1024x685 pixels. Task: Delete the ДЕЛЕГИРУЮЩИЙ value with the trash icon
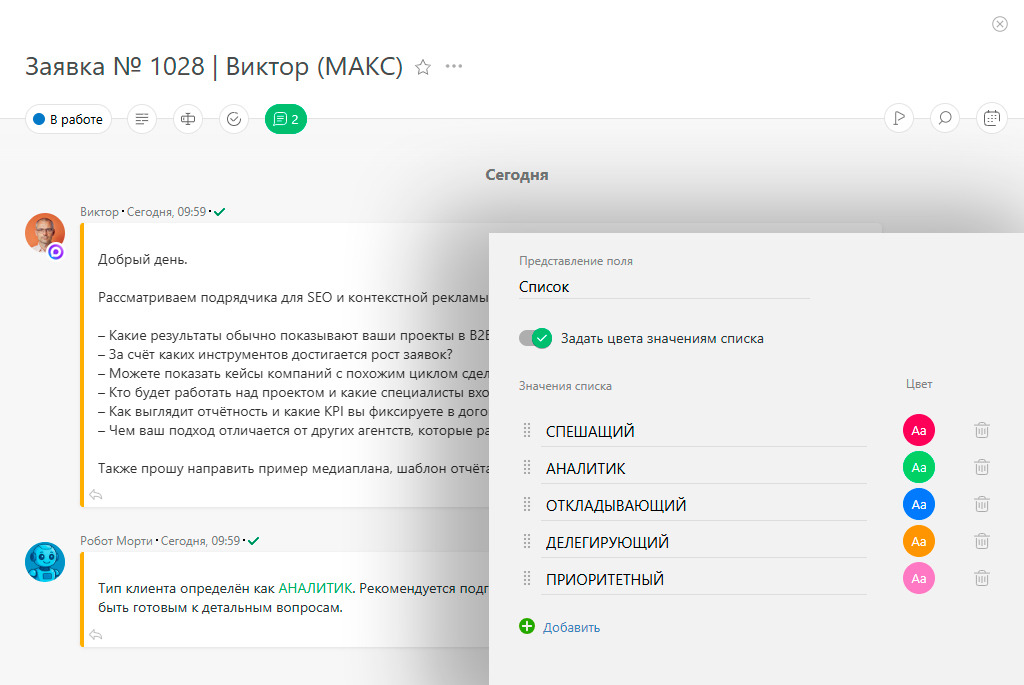(x=982, y=541)
